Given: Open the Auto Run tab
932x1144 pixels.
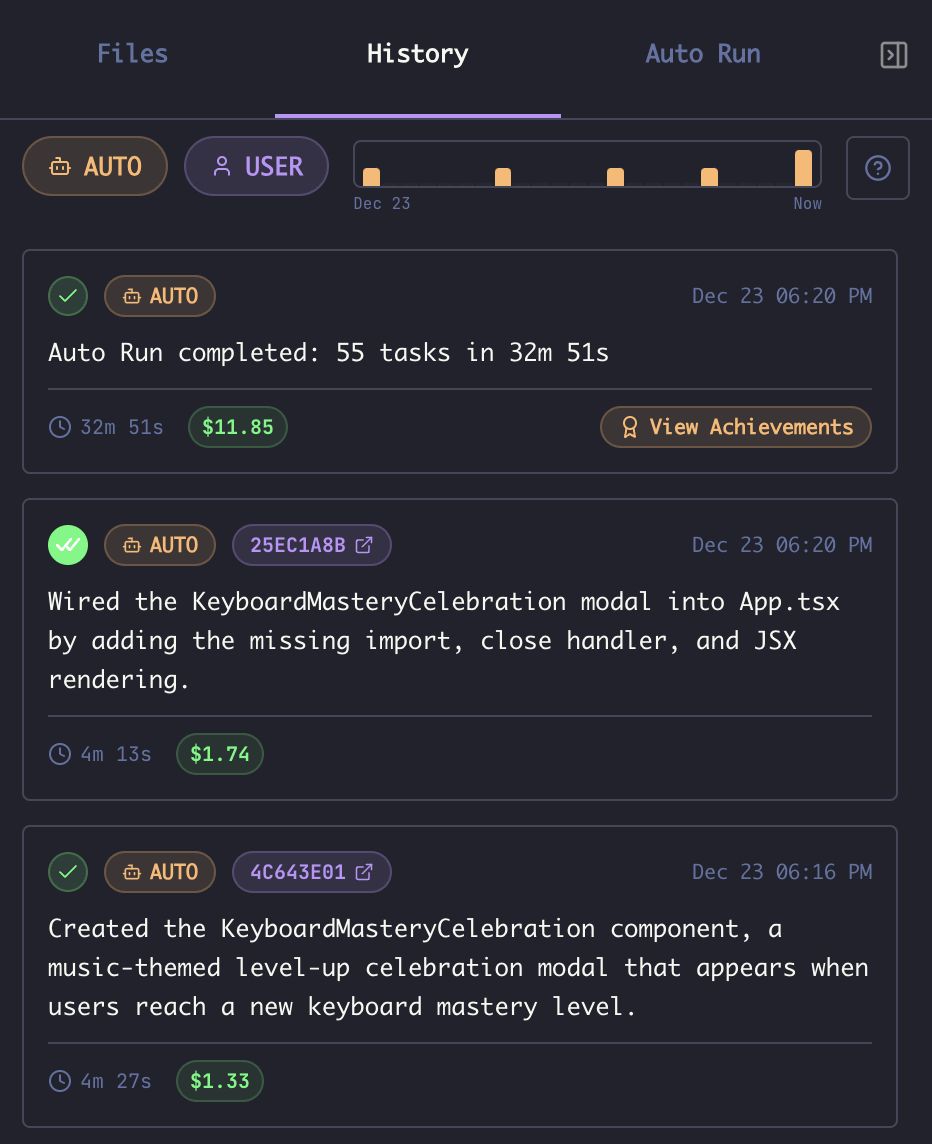Looking at the screenshot, I should pyautogui.click(x=702, y=54).
